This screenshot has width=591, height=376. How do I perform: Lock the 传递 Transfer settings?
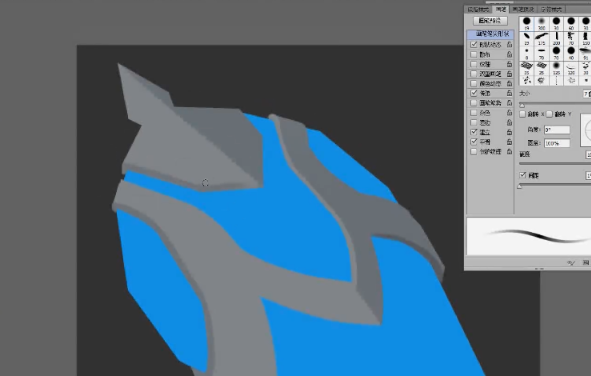pos(509,93)
